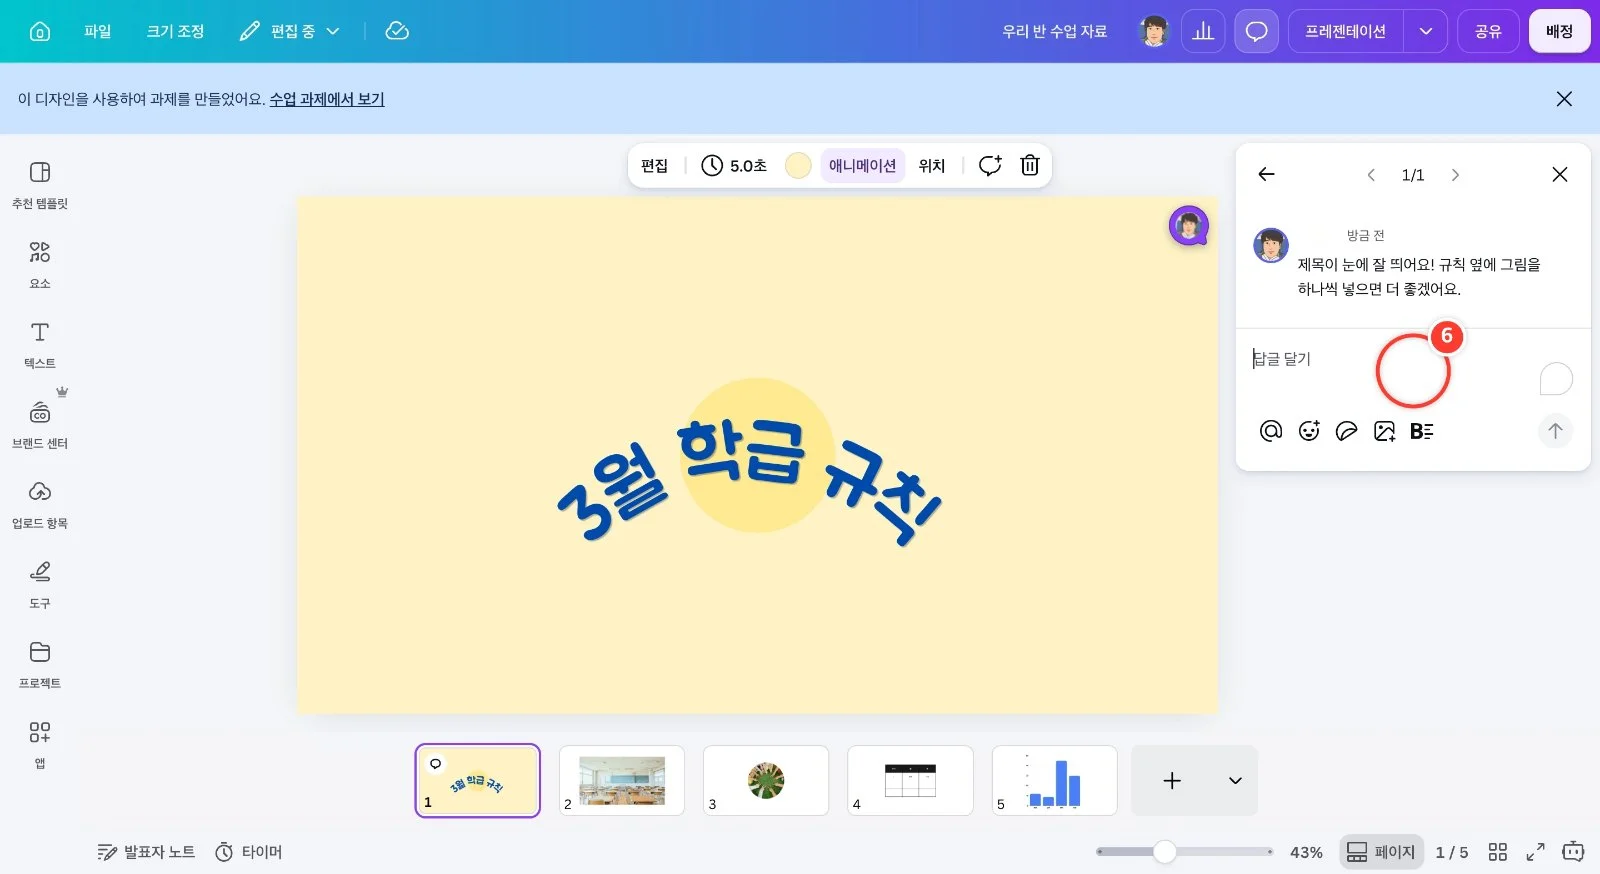Viewport: 1600px width, 874px height.
Task: Select slide 2 classroom photo thumbnail
Action: point(622,780)
